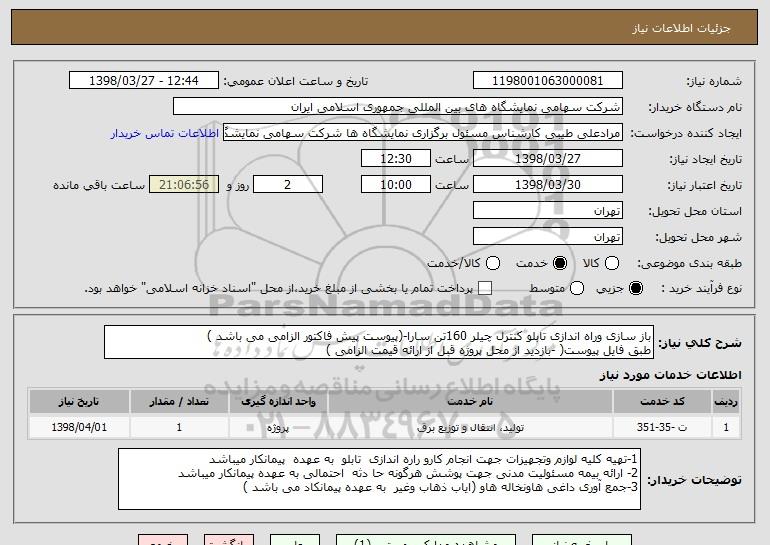This screenshot has width=770, height=545.
Task: Click the واحد اندازه گیری column header
Action: point(278,402)
